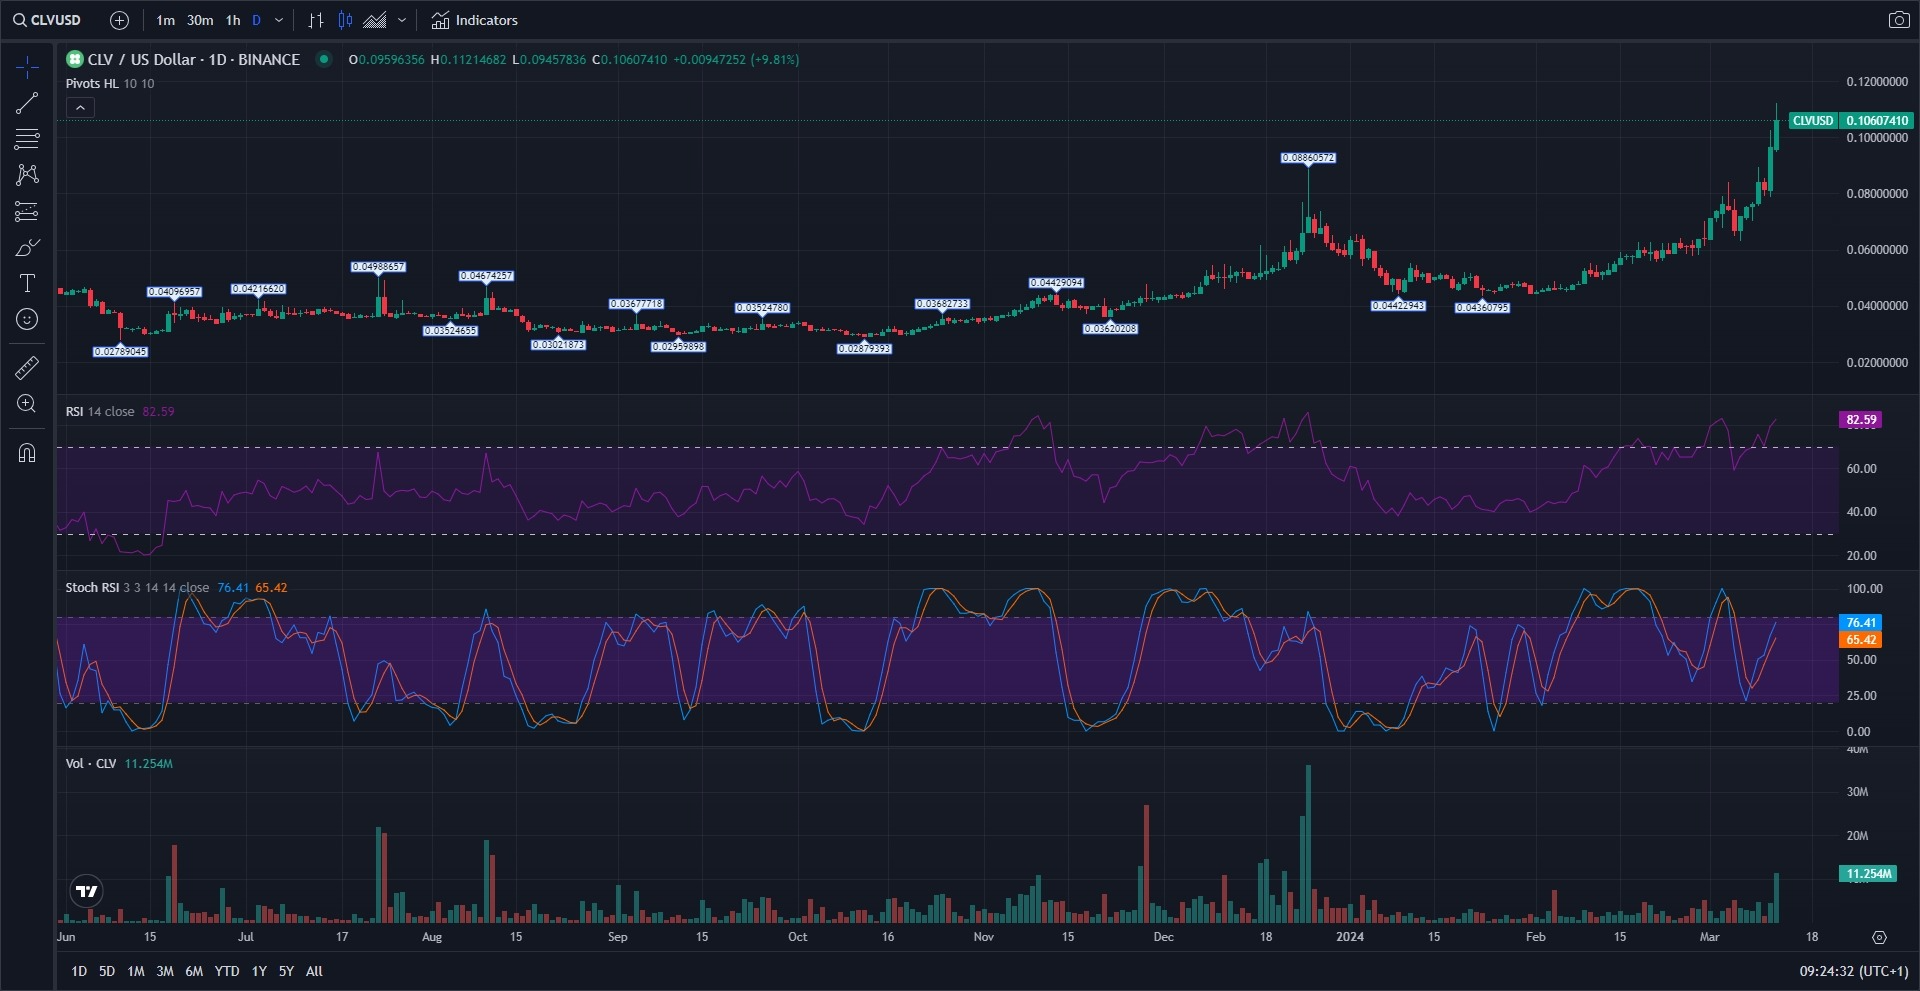This screenshot has height=991, width=1920.
Task: Set date range to 5Y
Action: click(286, 971)
